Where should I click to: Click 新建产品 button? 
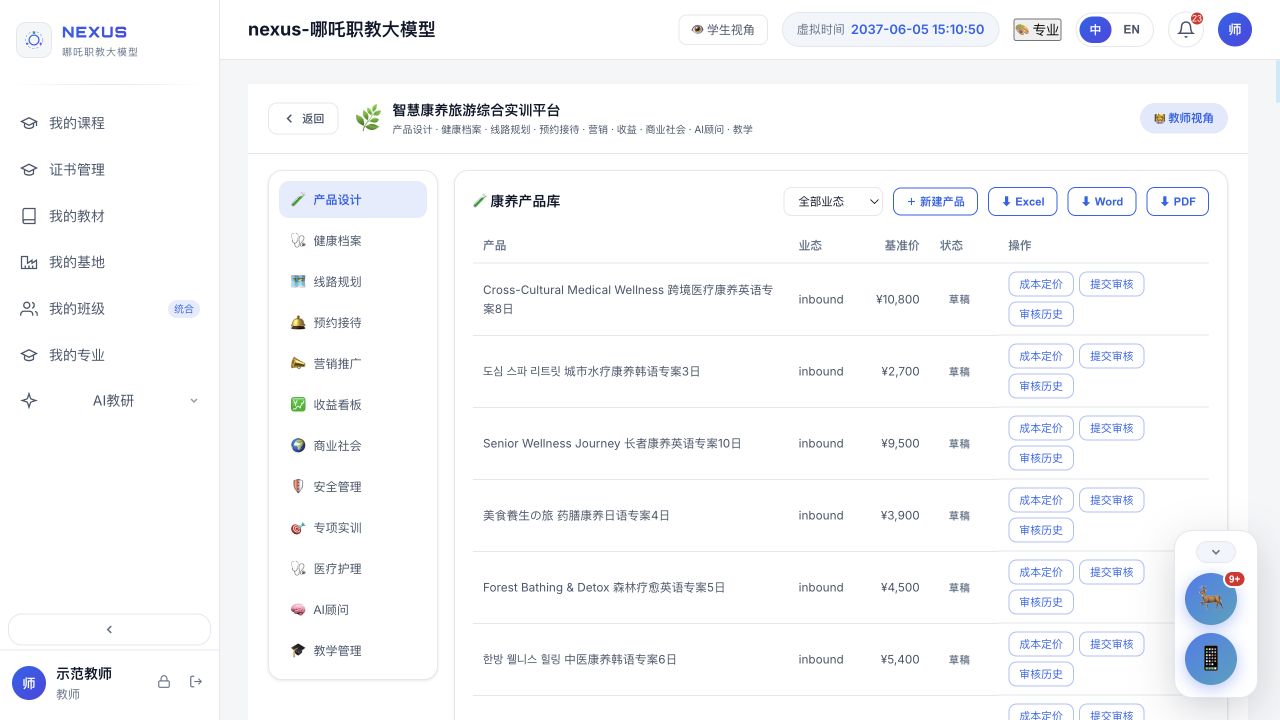point(935,201)
